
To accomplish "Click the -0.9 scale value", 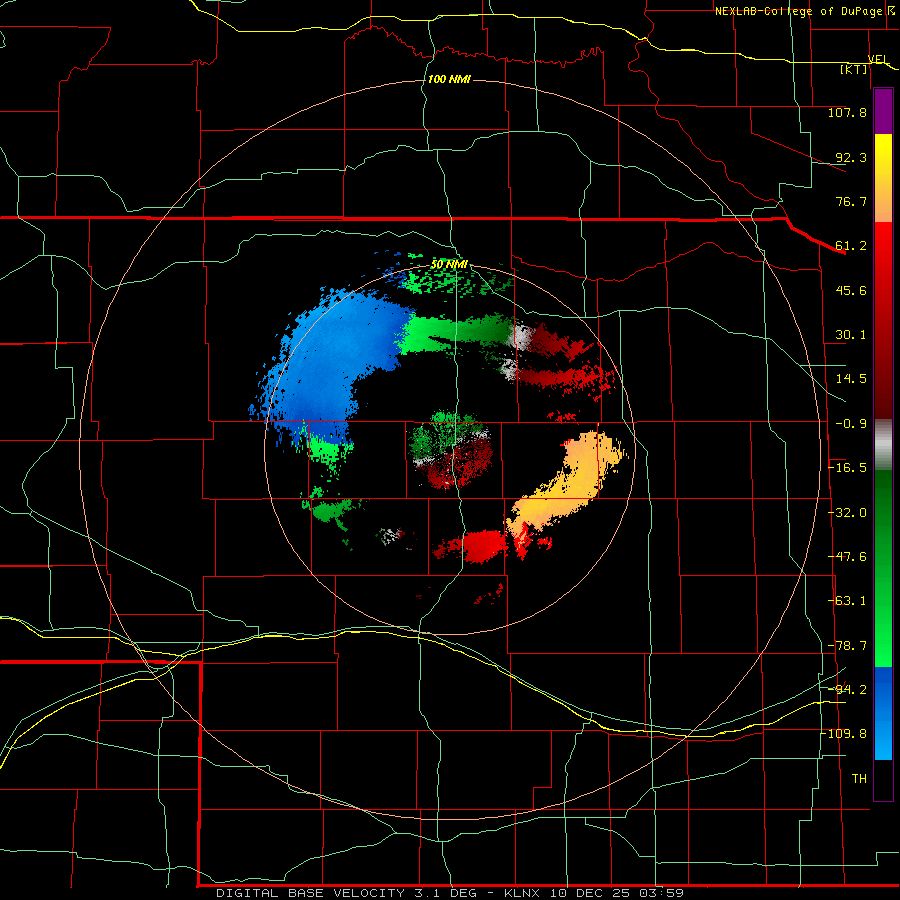I will (851, 424).
